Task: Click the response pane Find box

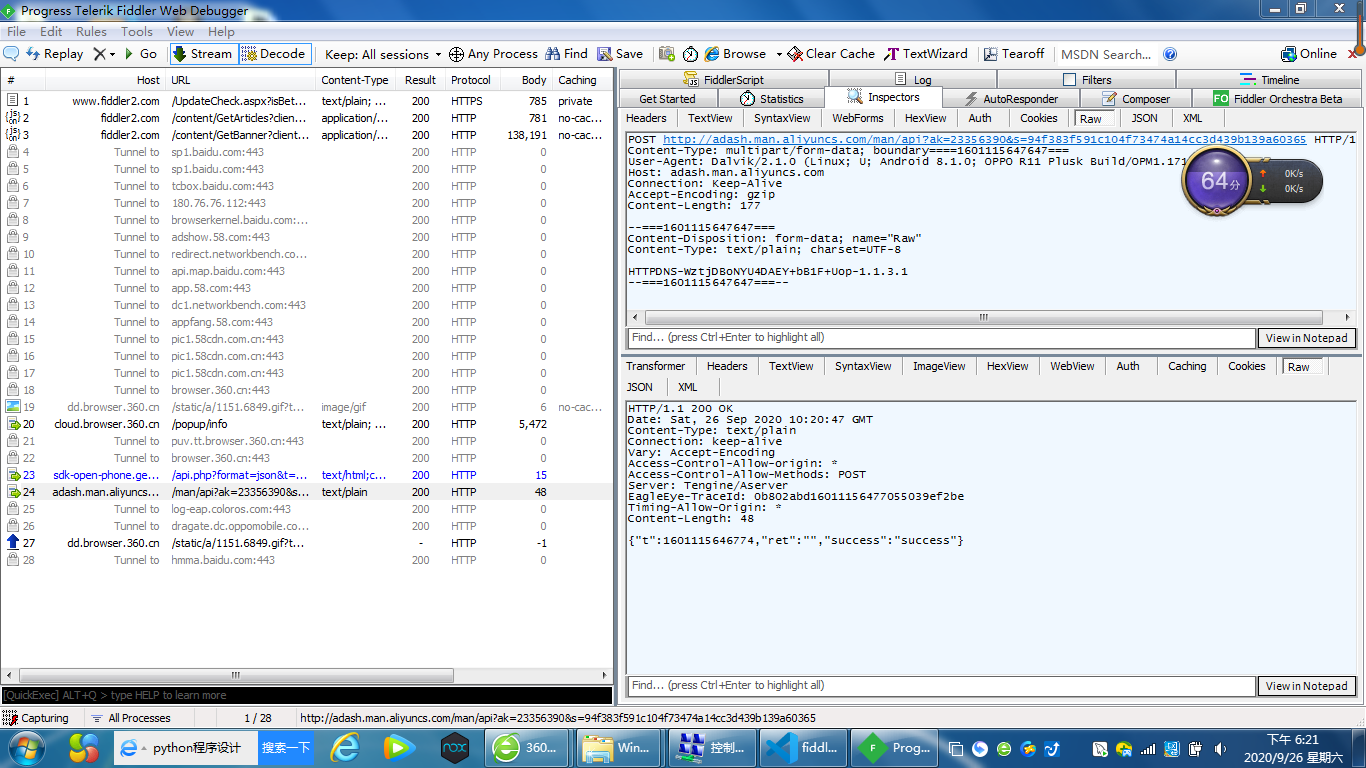Action: point(941,686)
